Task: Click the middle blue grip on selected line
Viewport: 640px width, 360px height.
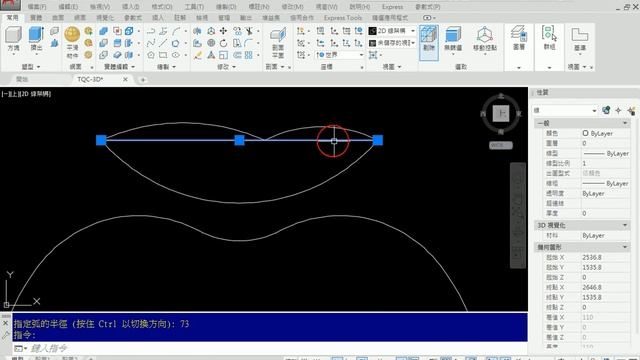Action: pos(240,140)
